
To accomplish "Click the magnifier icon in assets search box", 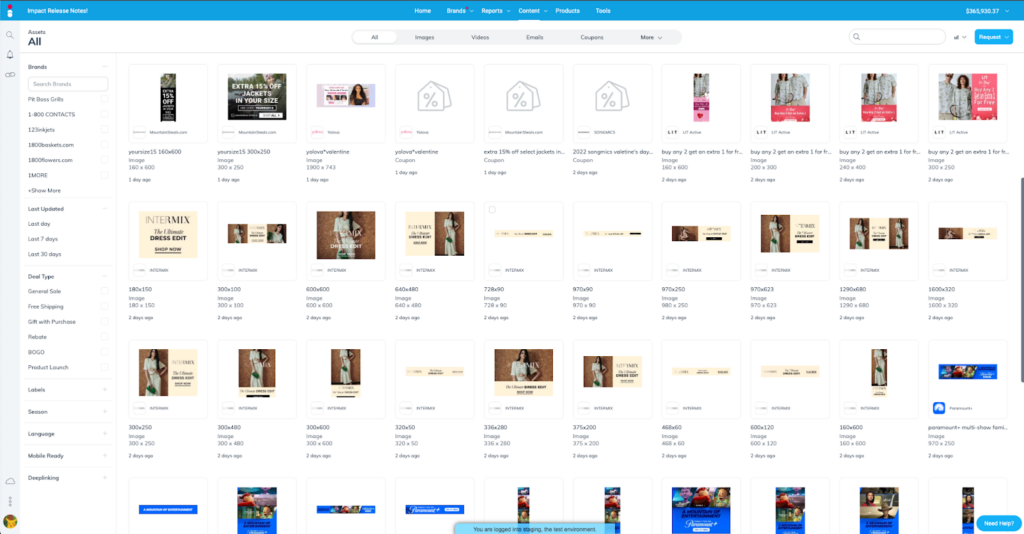I will click(858, 37).
